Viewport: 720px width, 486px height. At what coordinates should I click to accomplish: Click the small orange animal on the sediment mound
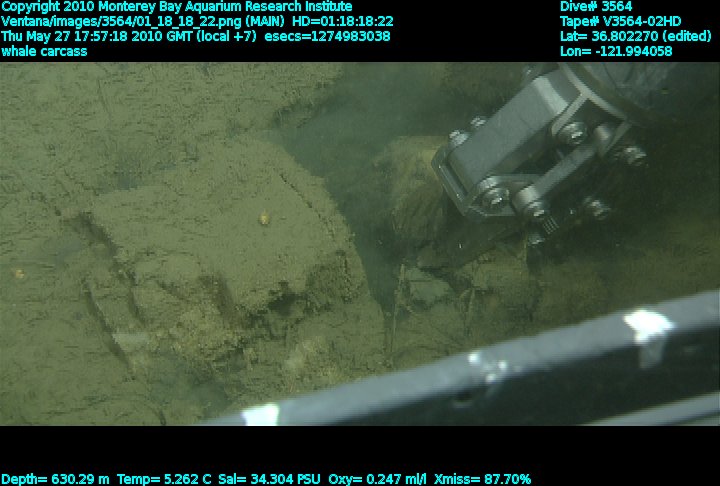(x=264, y=218)
